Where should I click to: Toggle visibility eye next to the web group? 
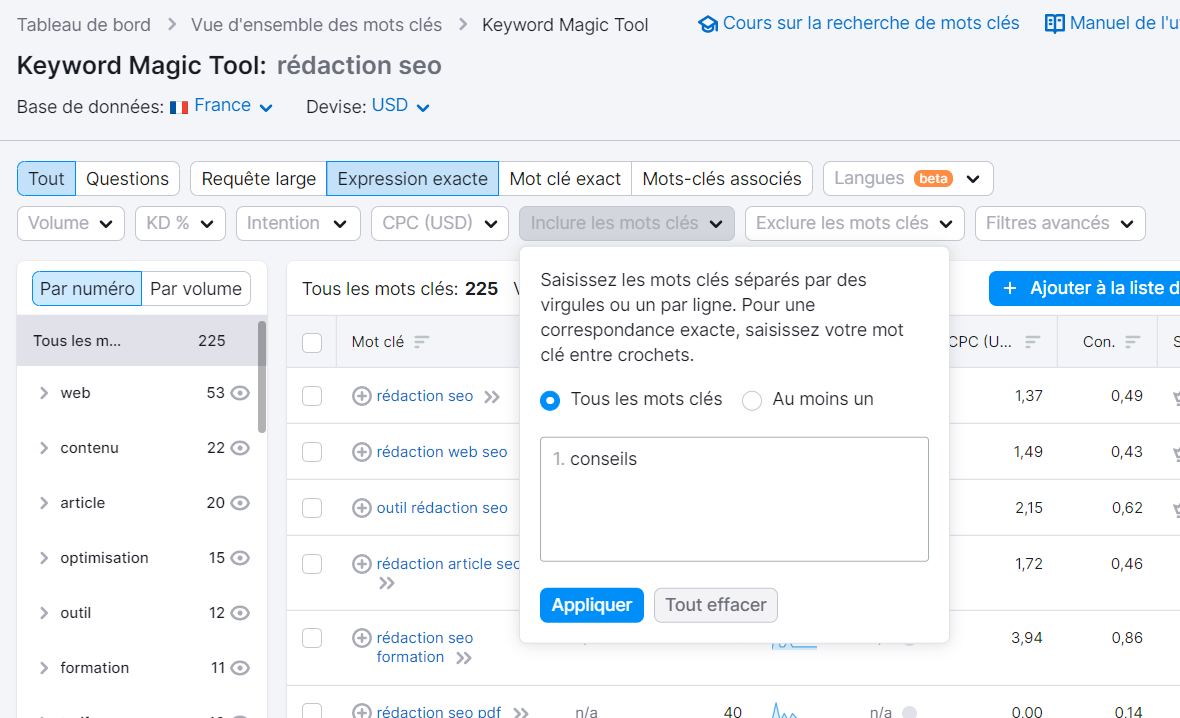(240, 392)
